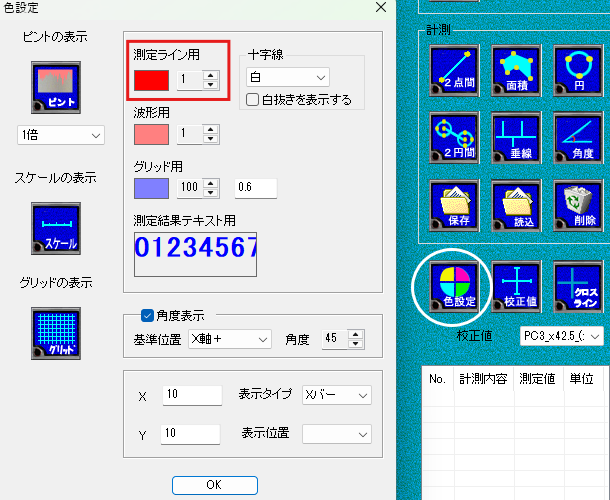Screen dimensions: 610x500
Task: Click the 測定ライン用 width number field
Action: (190, 81)
